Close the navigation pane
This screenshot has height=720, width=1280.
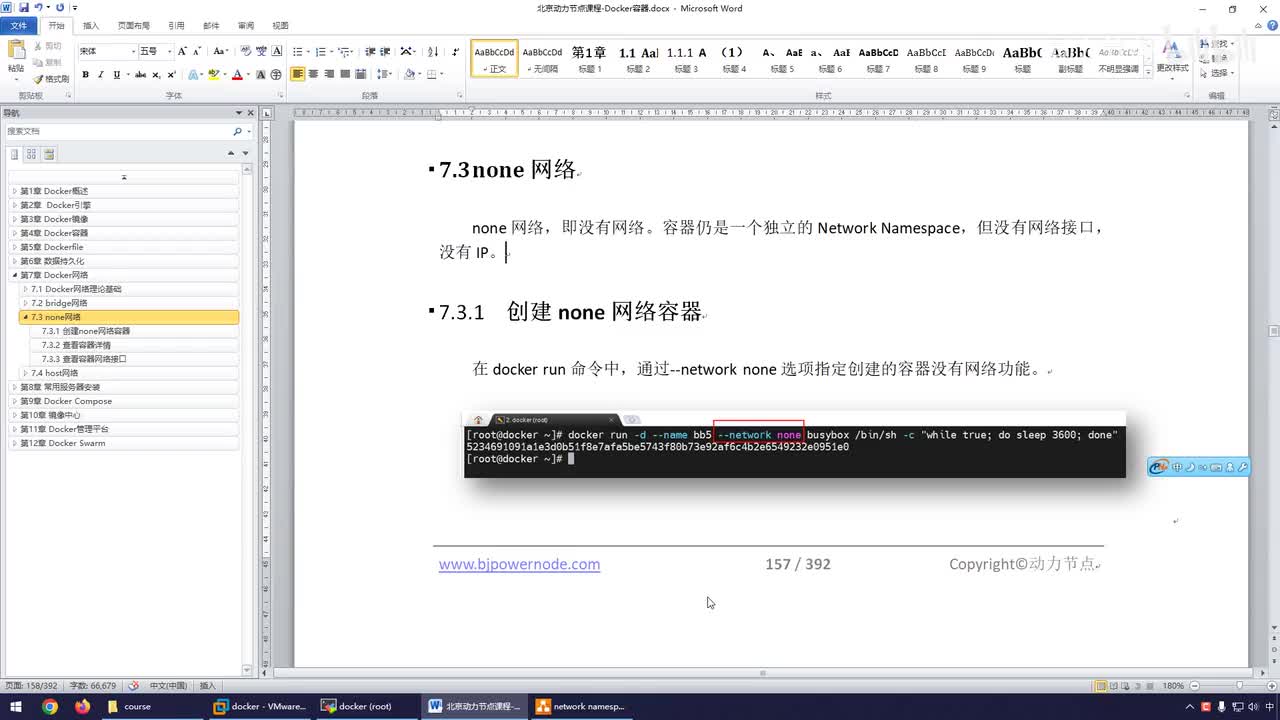(x=250, y=113)
